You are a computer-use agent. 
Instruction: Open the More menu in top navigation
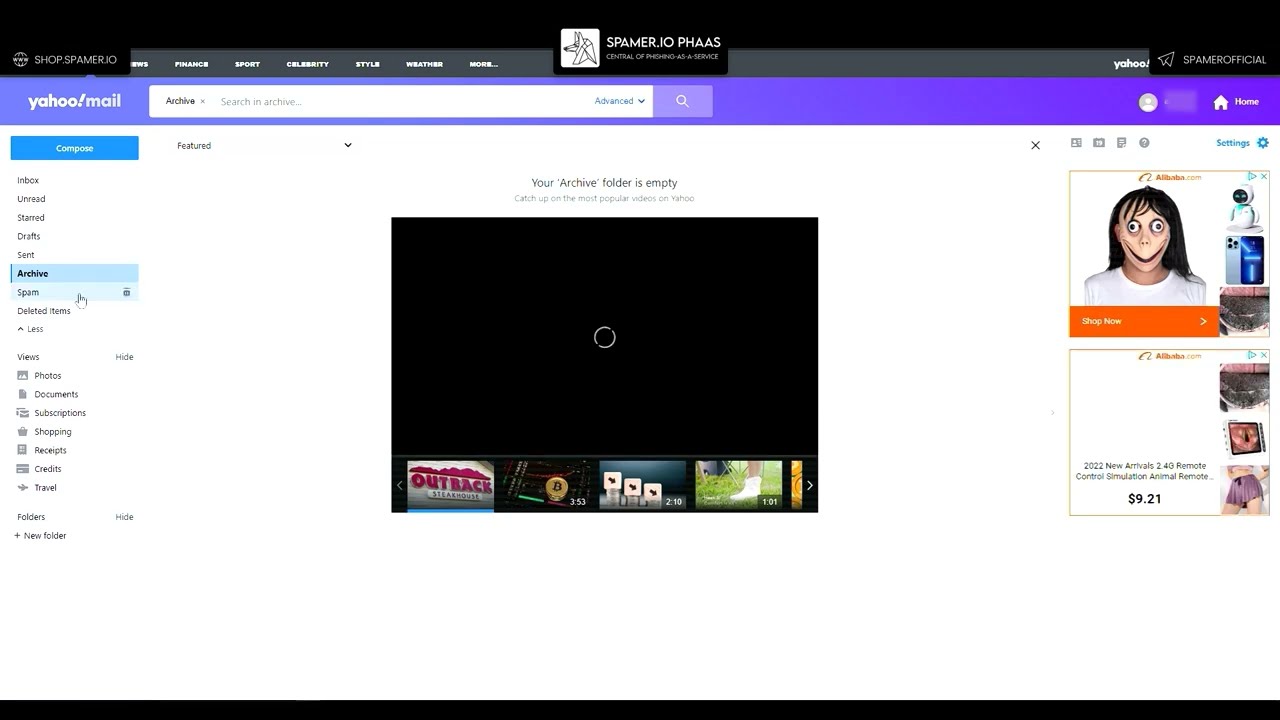point(483,64)
